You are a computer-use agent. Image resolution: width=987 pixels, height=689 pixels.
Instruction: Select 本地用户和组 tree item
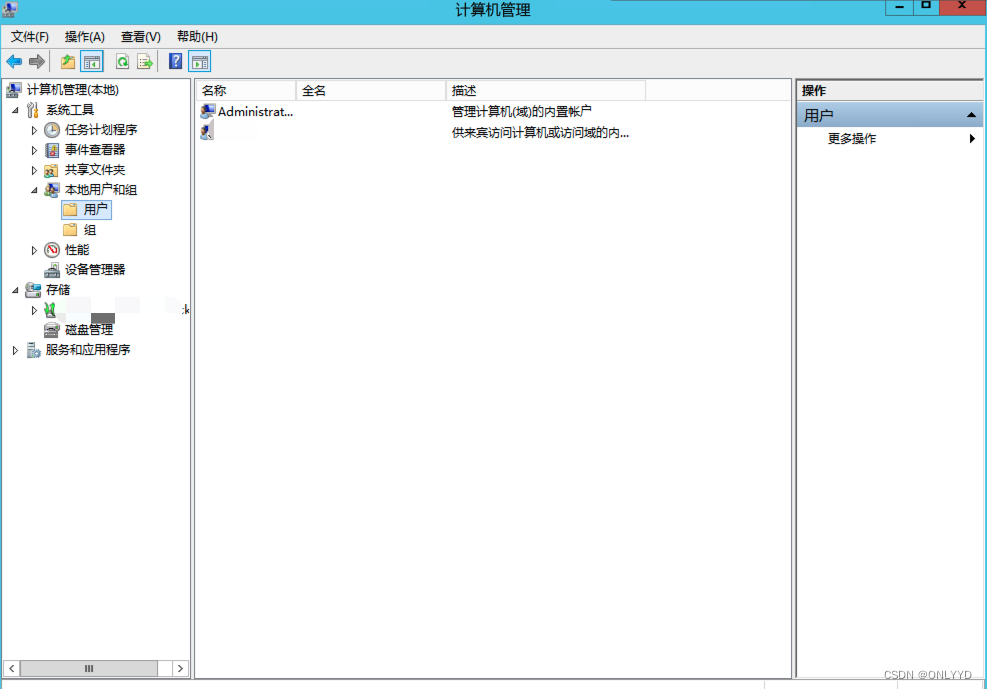(101, 190)
